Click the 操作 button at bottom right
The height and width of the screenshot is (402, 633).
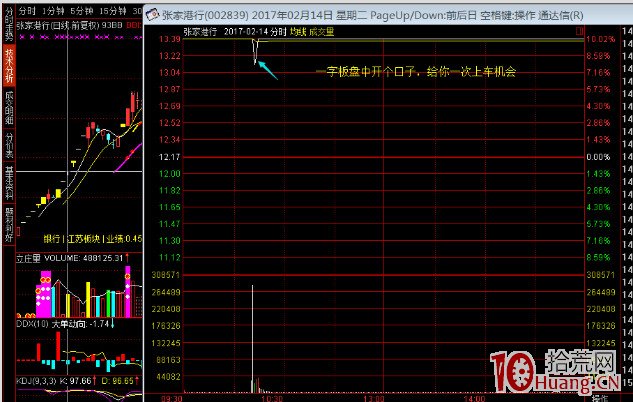[x=601, y=398]
